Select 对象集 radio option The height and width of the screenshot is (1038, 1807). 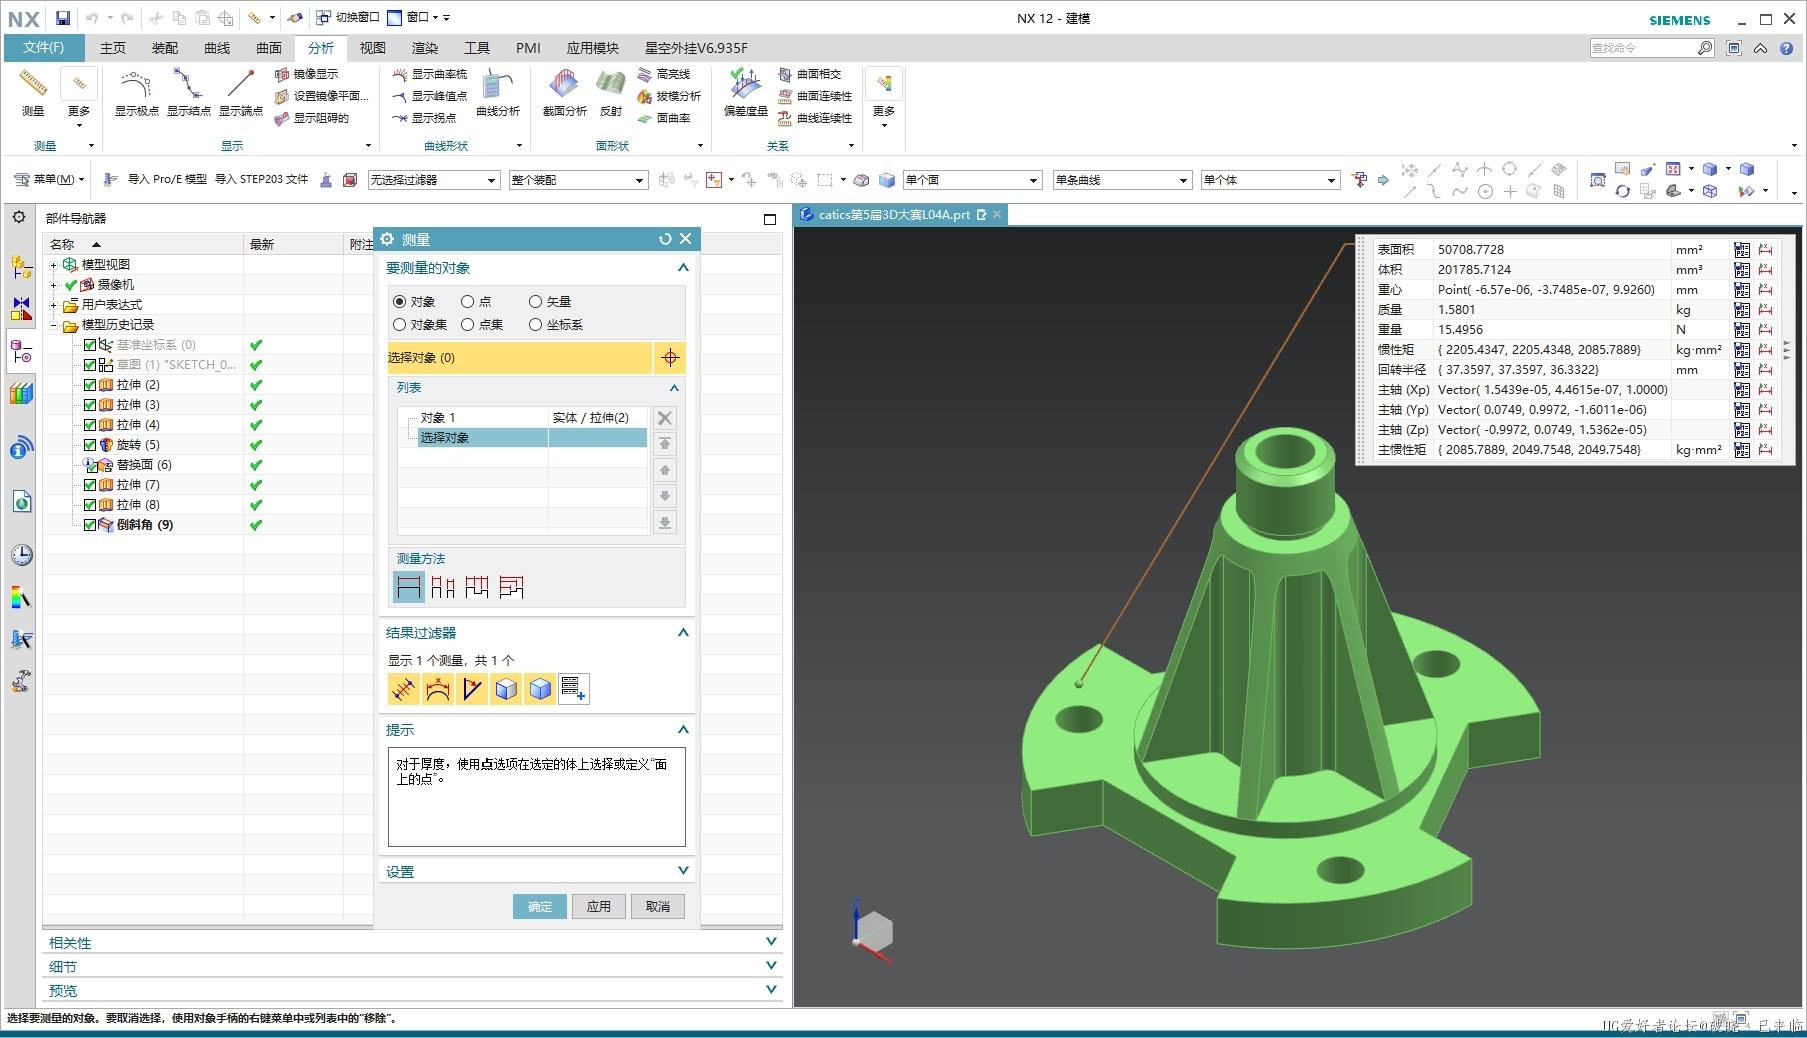pyautogui.click(x=400, y=324)
